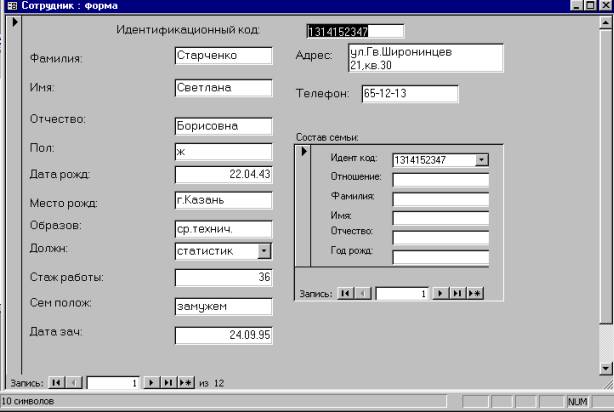Go to first record in family subform
The height and width of the screenshot is (412, 614).
pos(345,293)
